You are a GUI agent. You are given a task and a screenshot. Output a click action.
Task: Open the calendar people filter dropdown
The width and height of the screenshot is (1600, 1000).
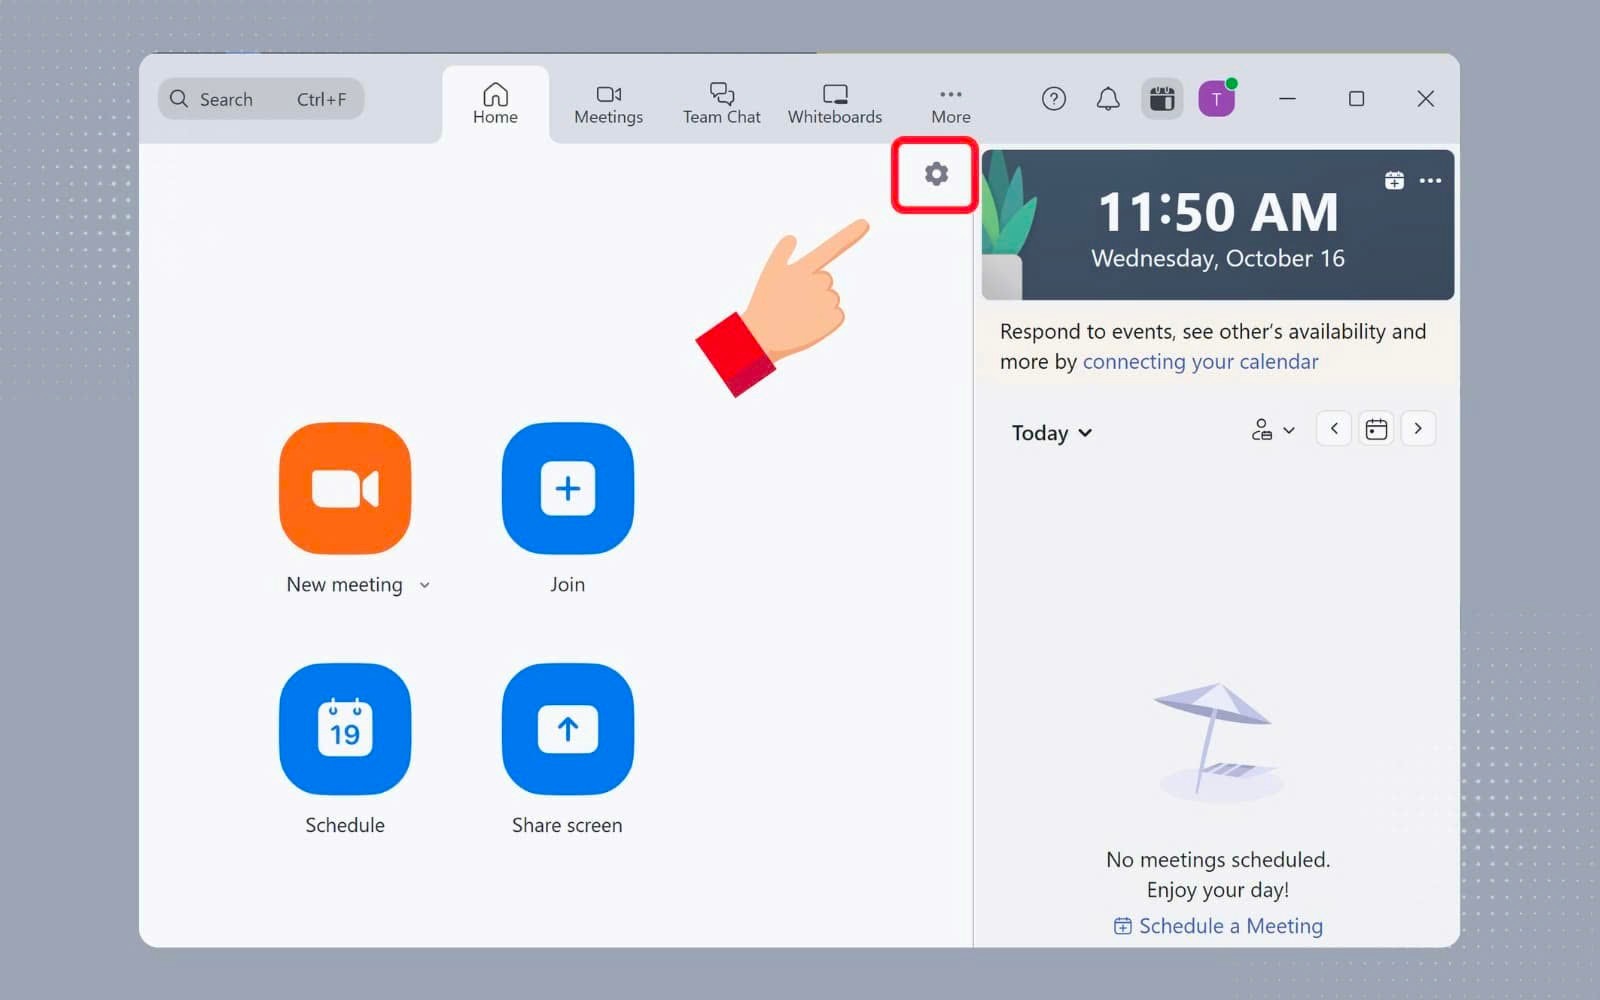[1273, 430]
